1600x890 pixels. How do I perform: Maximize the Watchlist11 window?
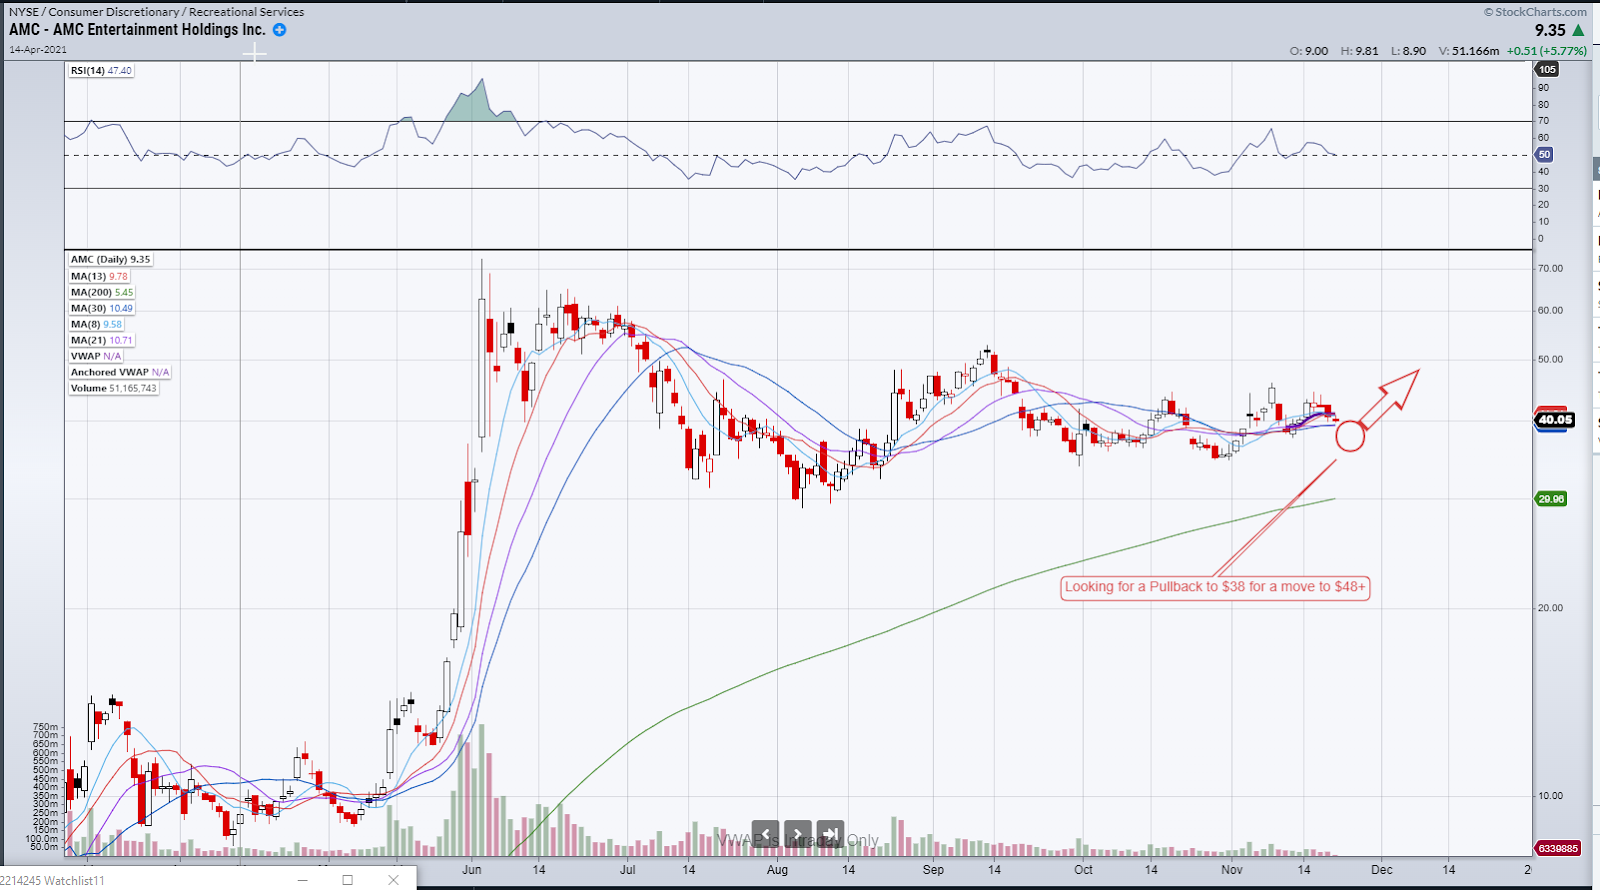pos(347,880)
